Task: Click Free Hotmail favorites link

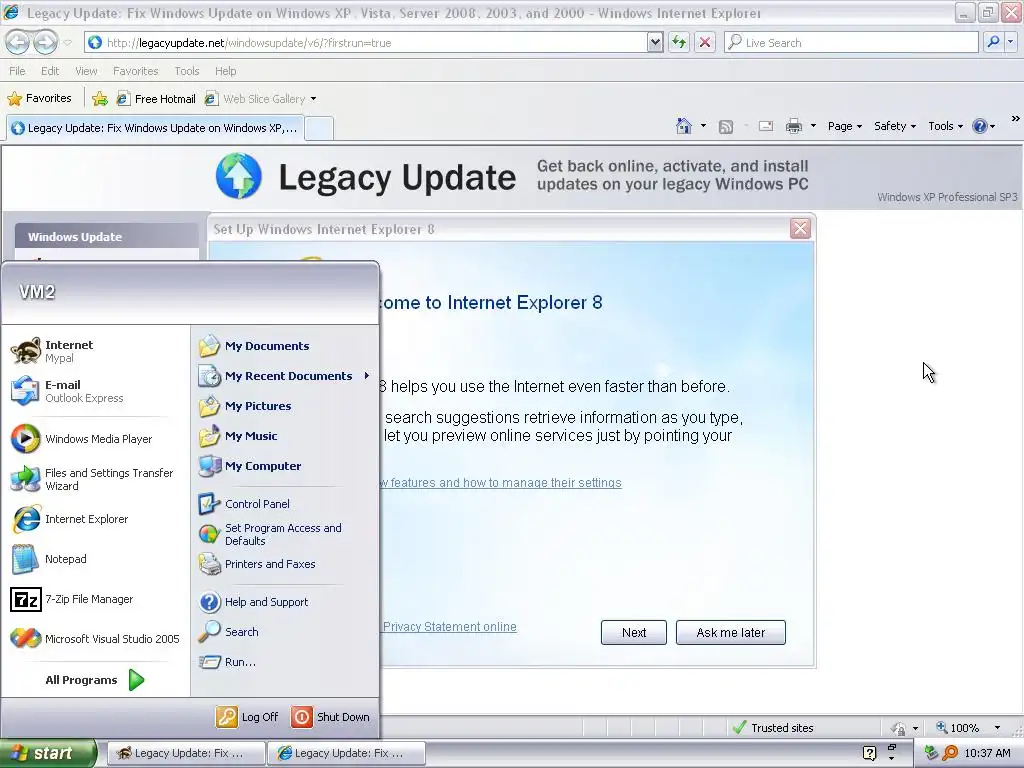Action: pyautogui.click(x=156, y=99)
